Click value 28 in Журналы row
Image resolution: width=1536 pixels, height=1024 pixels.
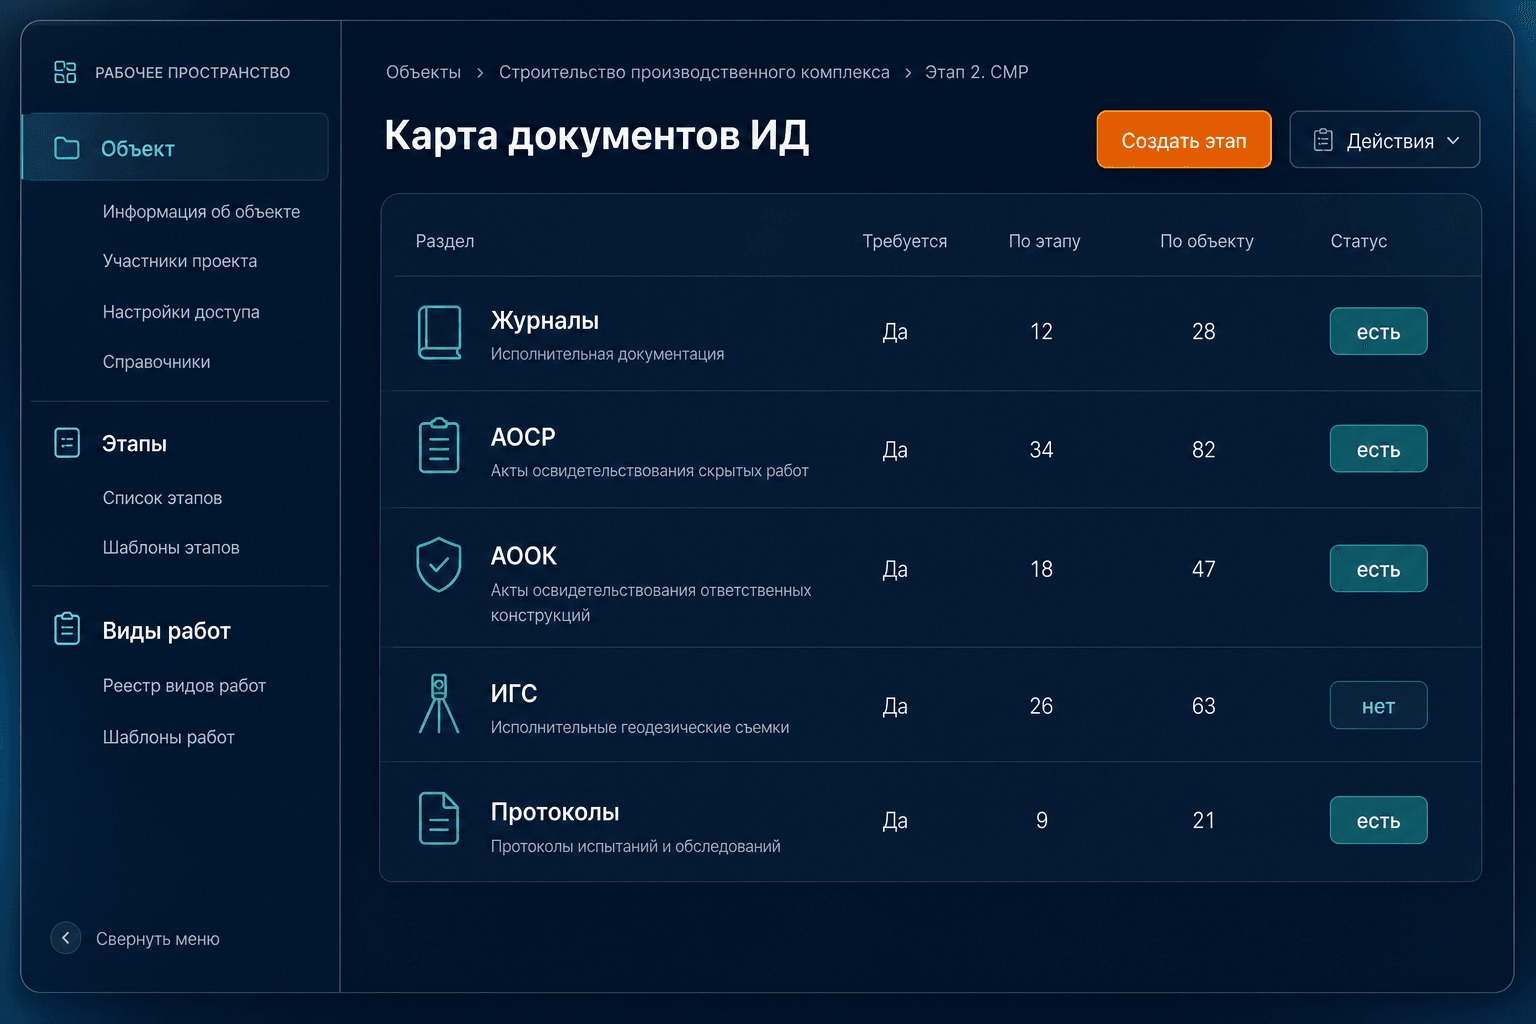click(x=1203, y=332)
